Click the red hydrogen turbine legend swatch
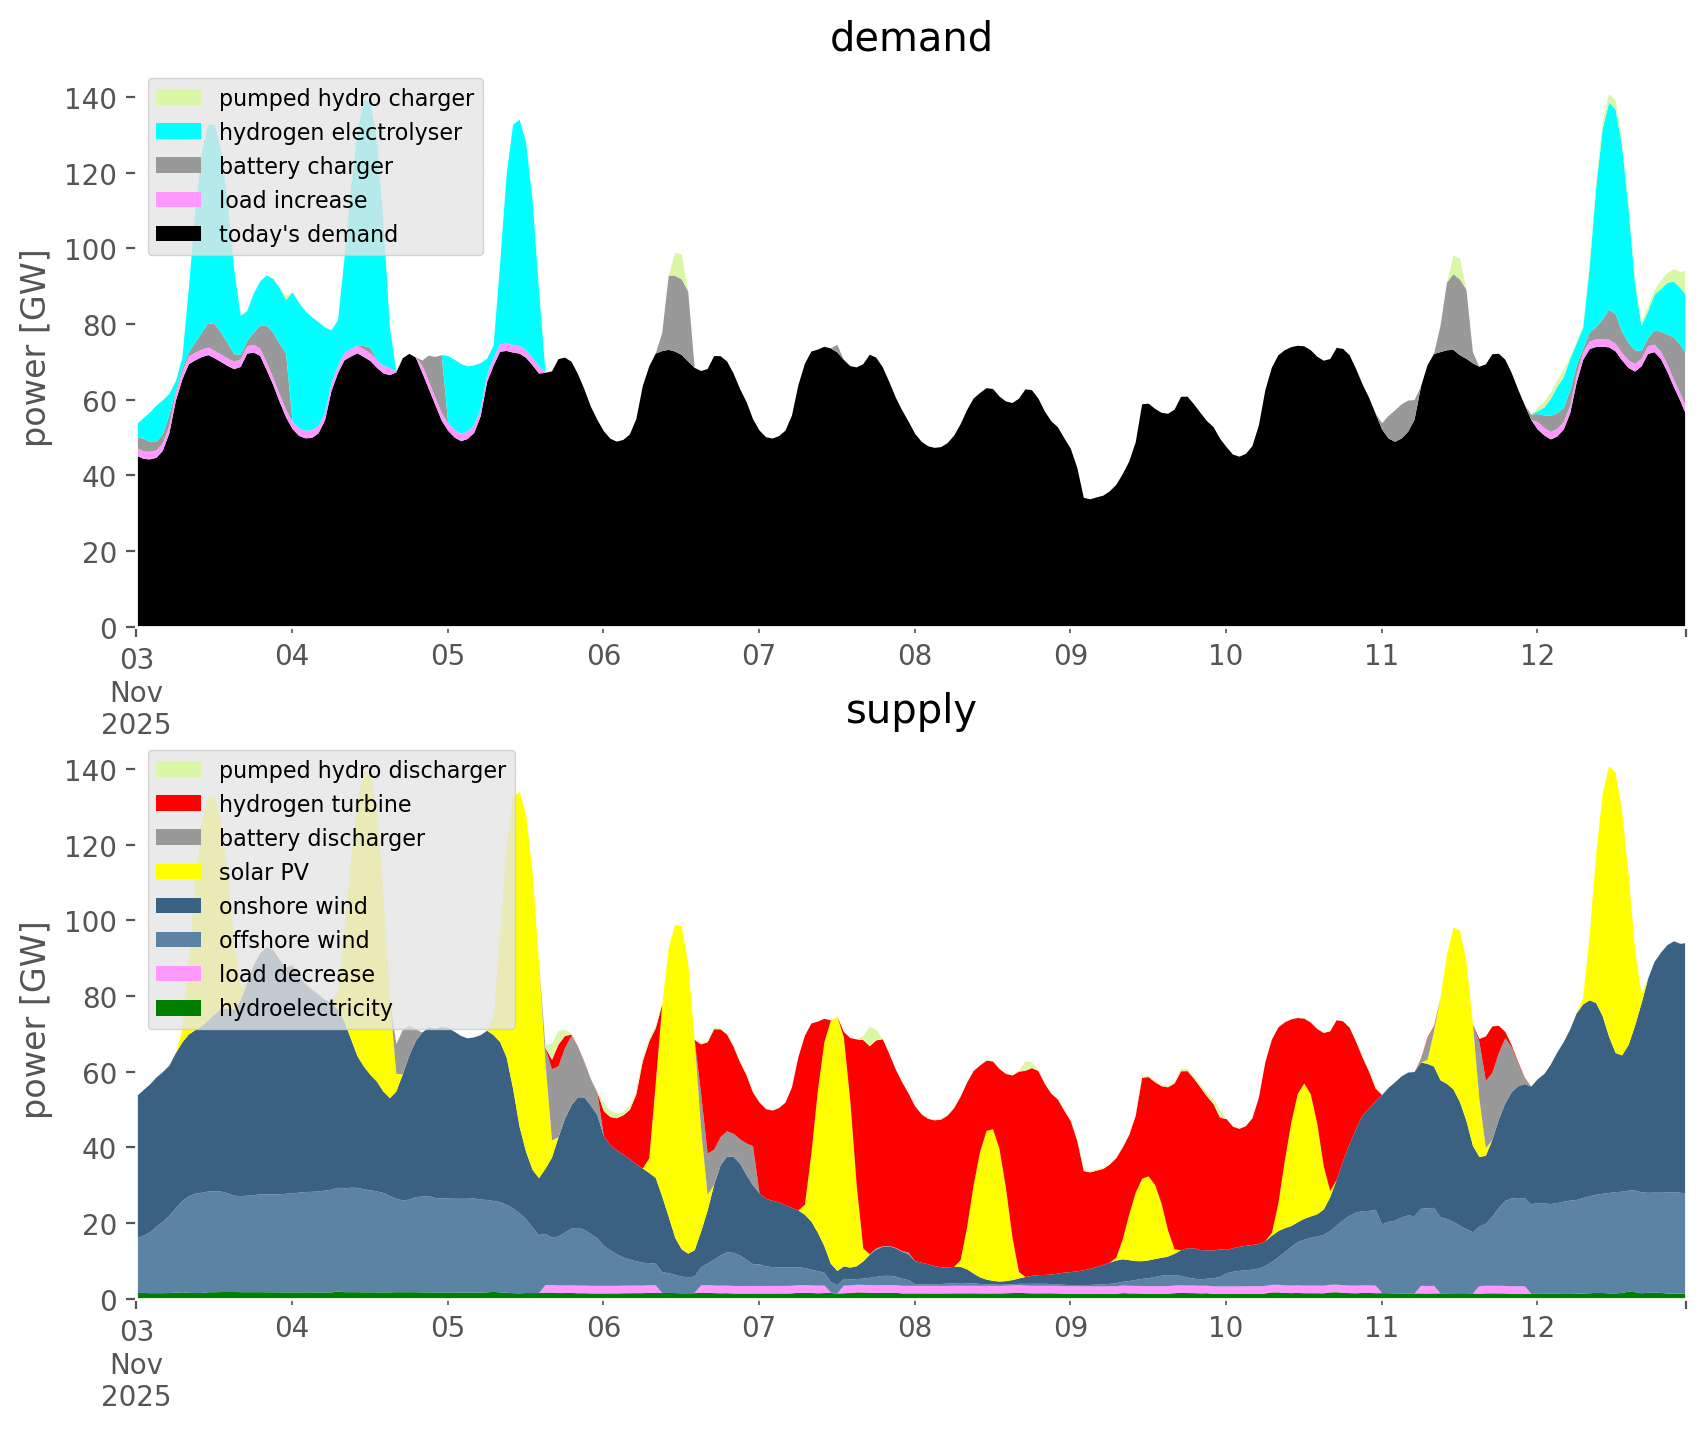This screenshot has height=1431, width=1706. coord(179,804)
